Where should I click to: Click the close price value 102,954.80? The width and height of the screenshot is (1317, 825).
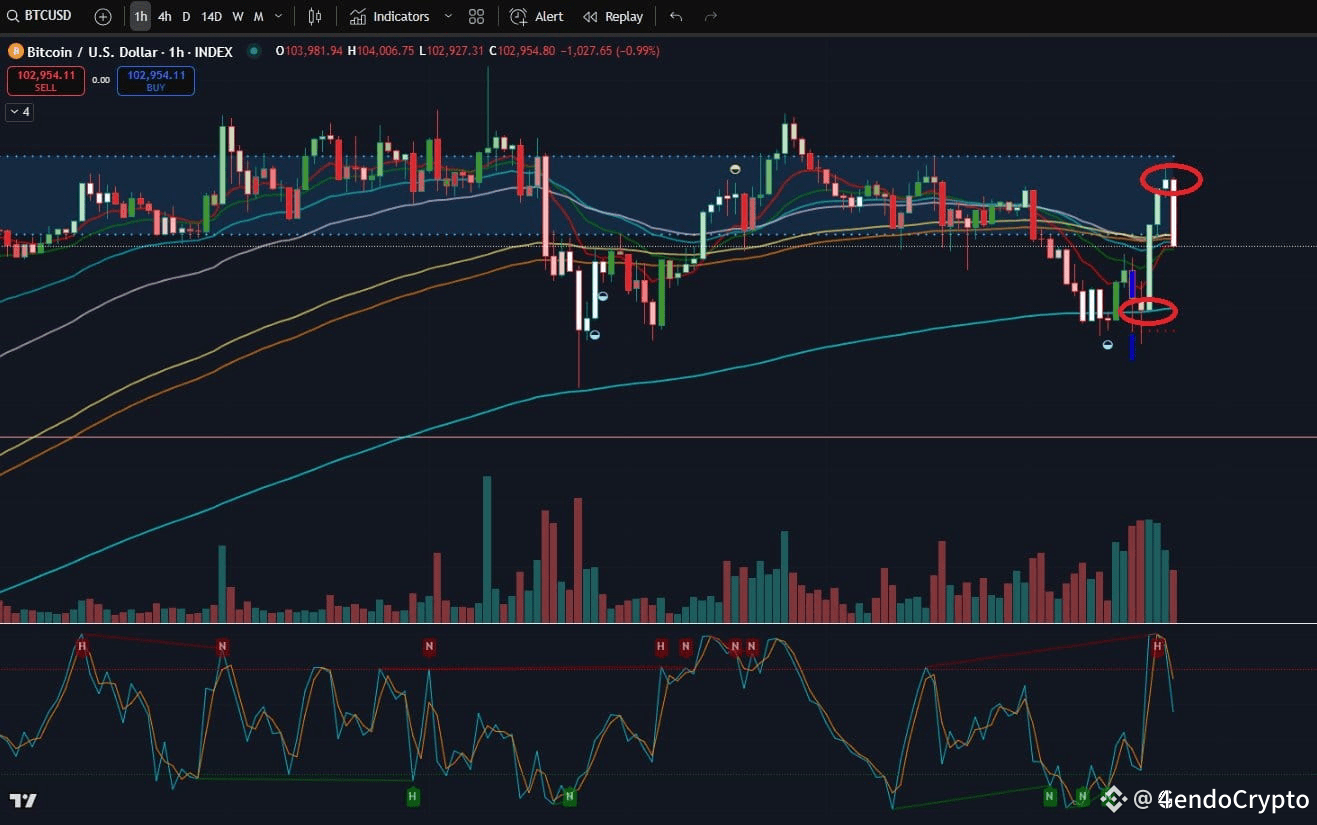526,51
